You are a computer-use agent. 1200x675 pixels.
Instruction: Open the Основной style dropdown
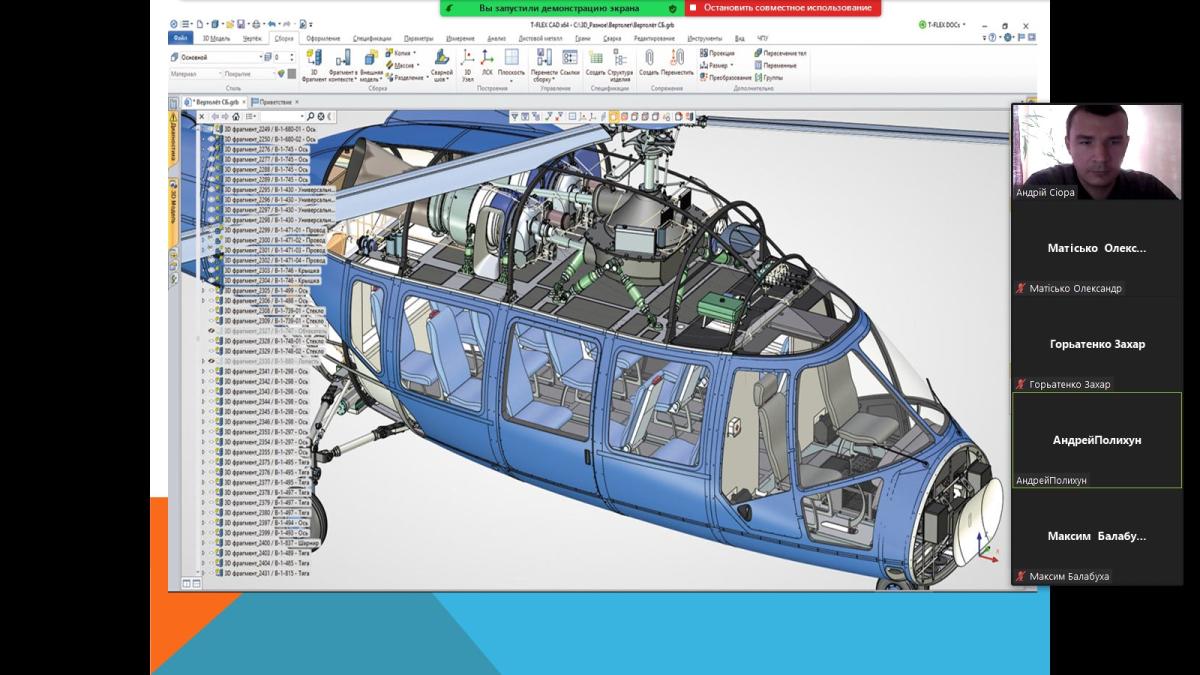[x=263, y=58]
